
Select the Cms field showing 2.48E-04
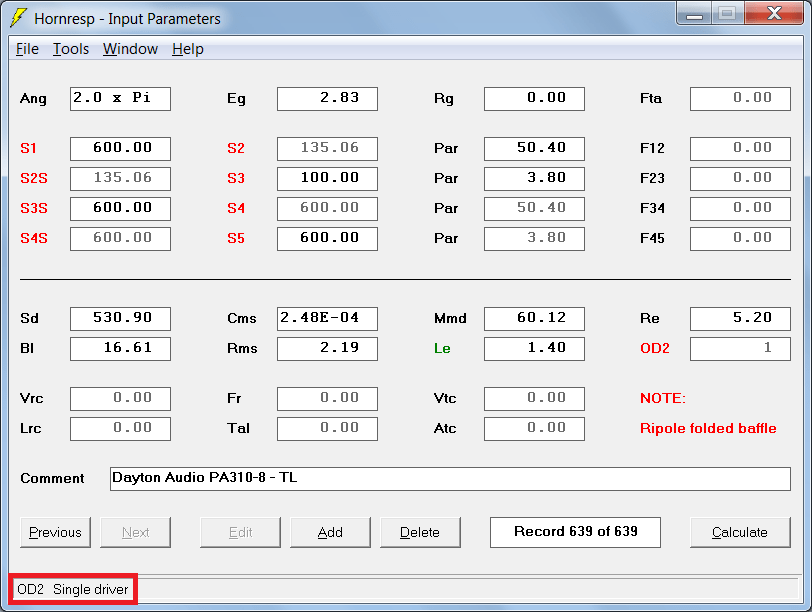327,318
